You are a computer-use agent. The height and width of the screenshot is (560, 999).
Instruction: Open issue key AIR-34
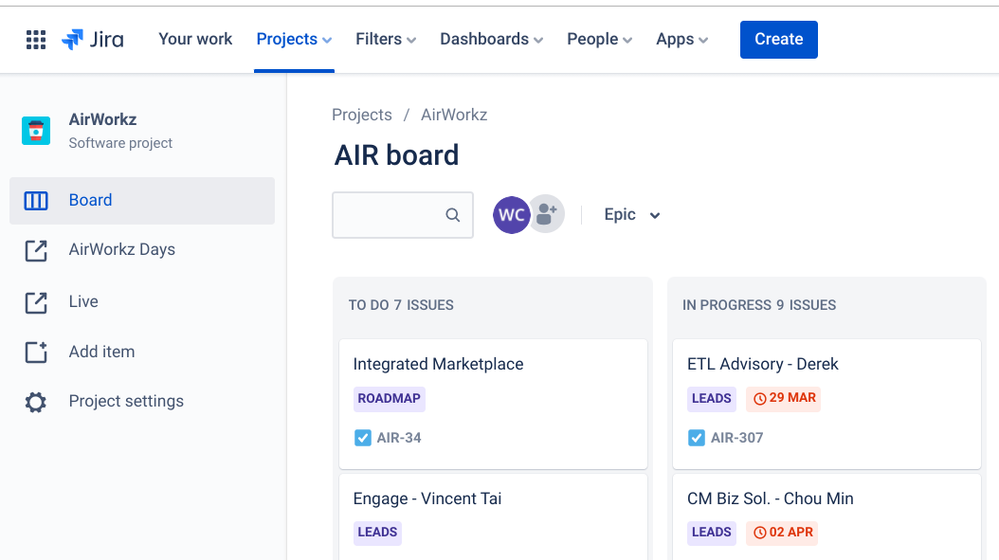click(399, 438)
